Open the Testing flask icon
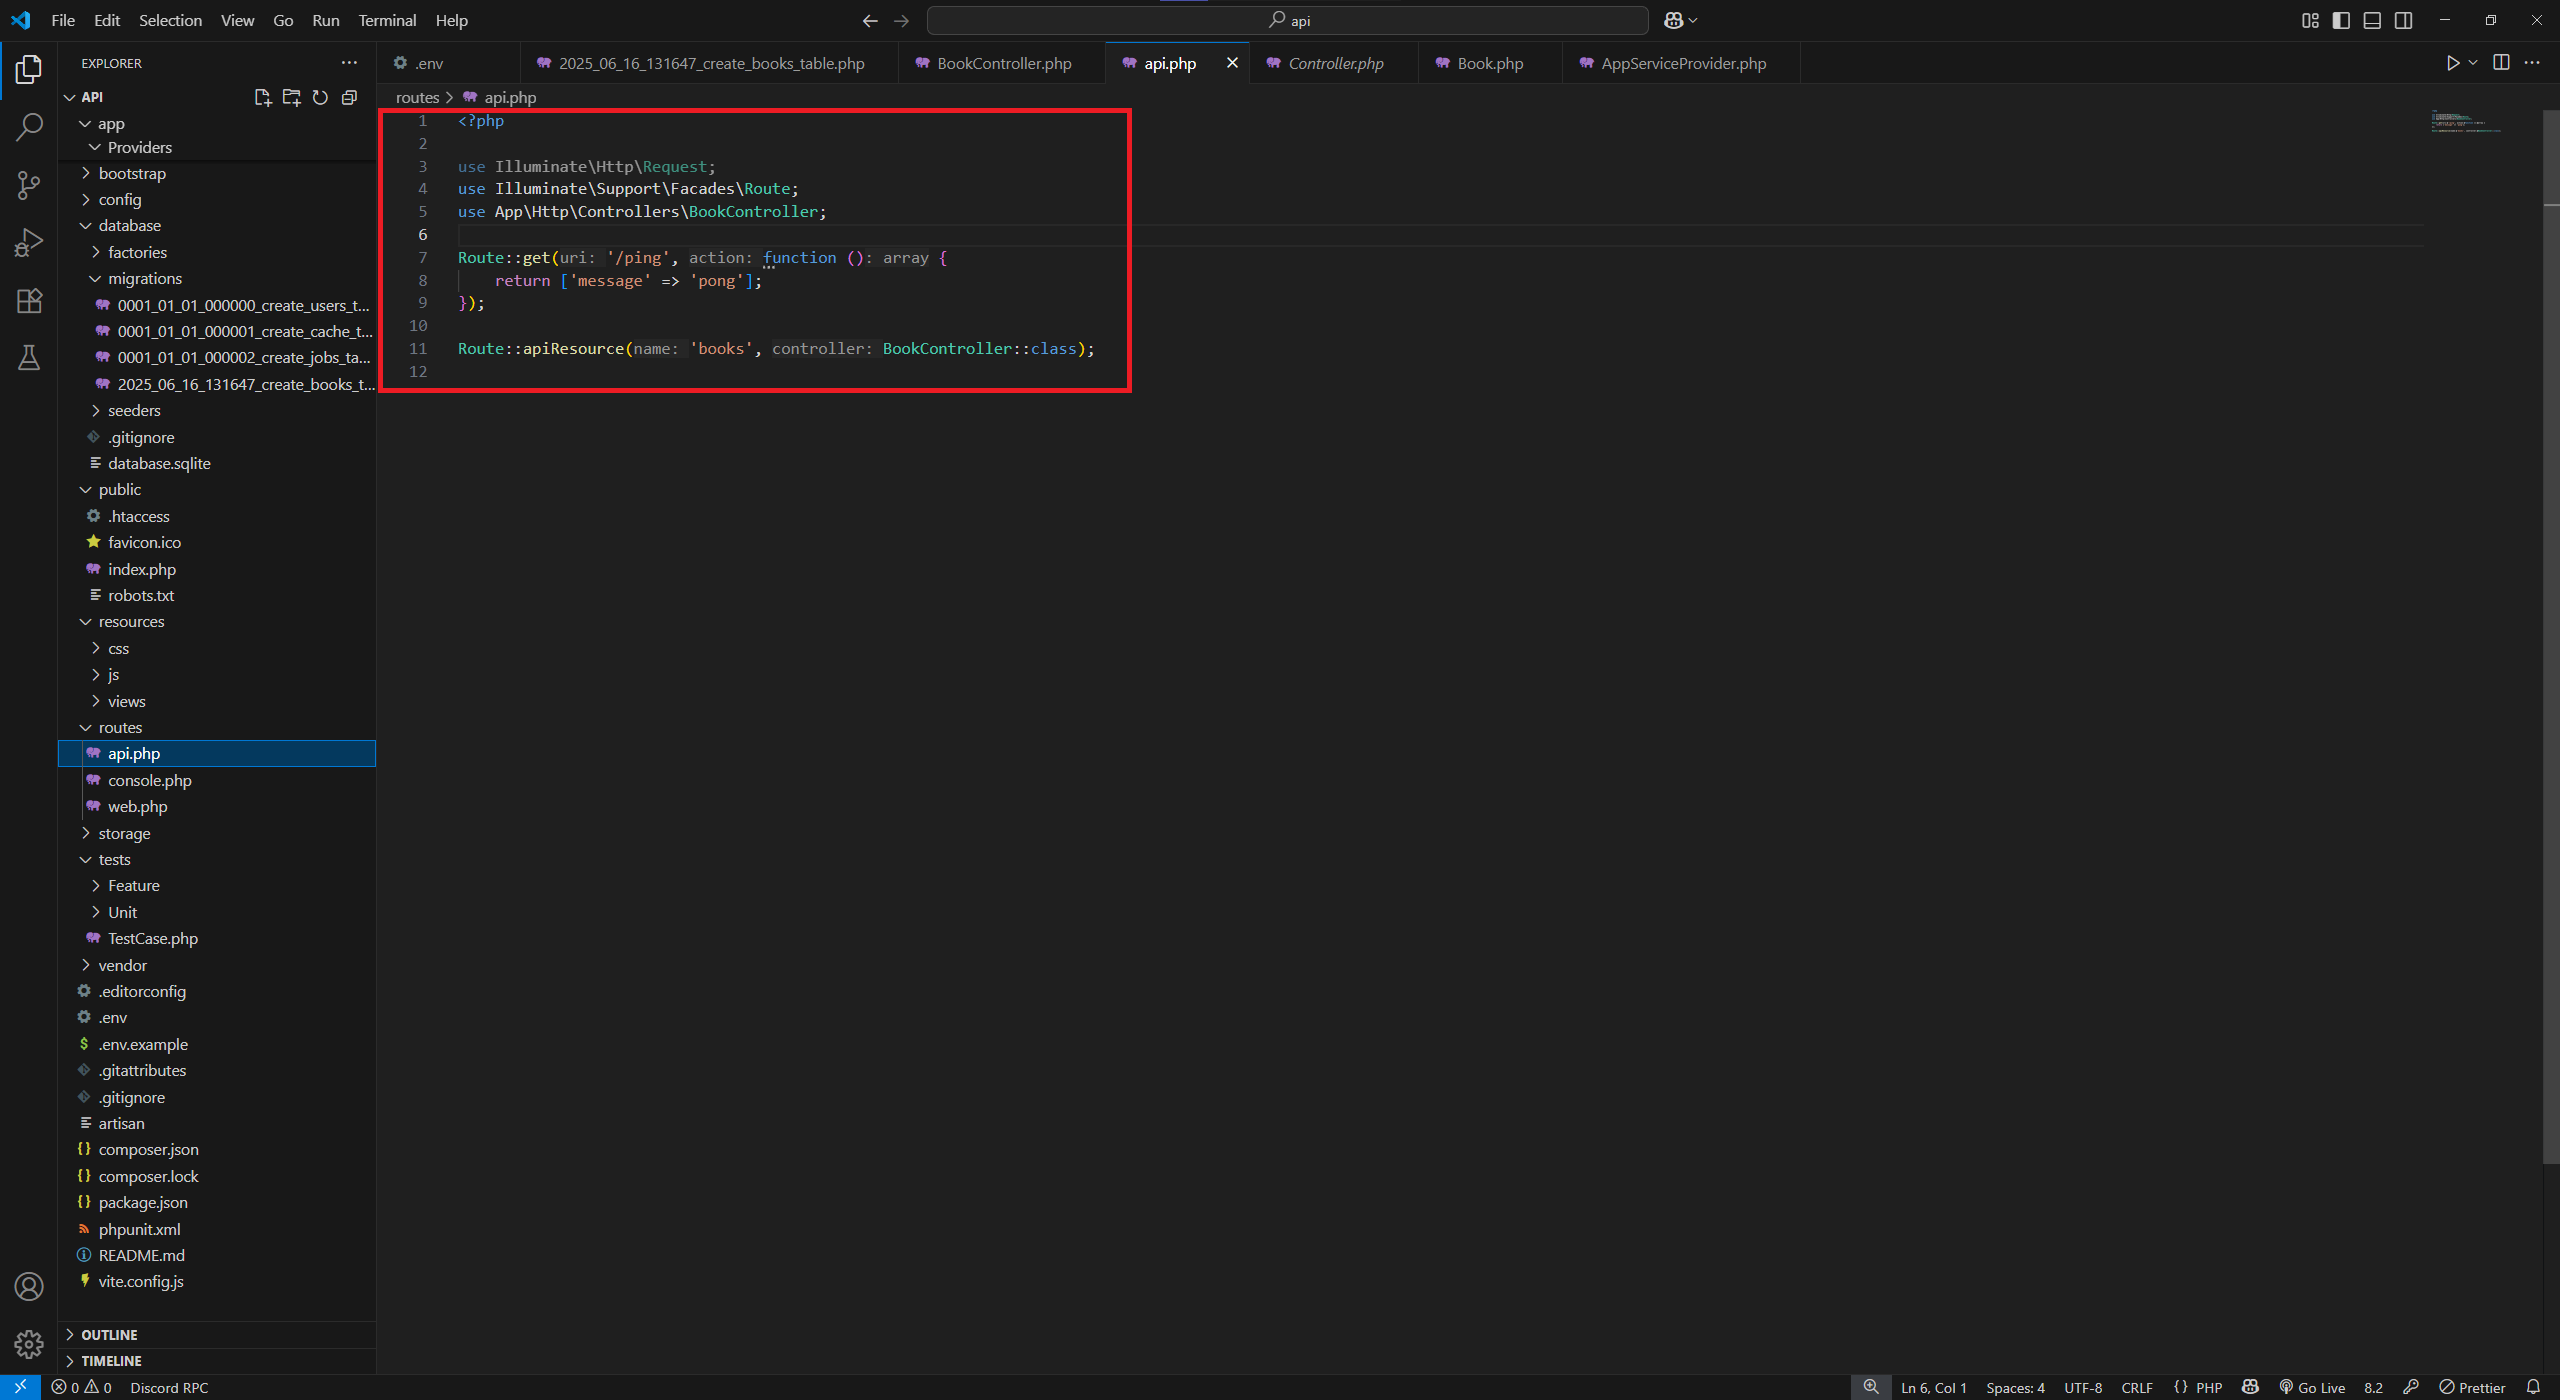Viewport: 2560px width, 1400px height. 29,357
